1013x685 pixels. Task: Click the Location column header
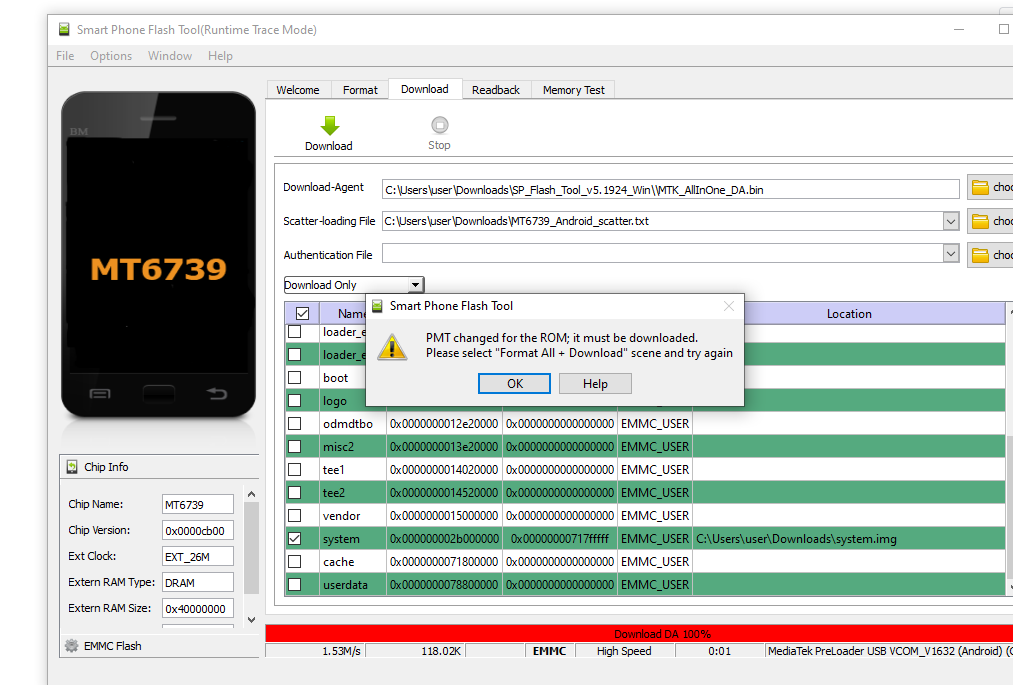[848, 313]
